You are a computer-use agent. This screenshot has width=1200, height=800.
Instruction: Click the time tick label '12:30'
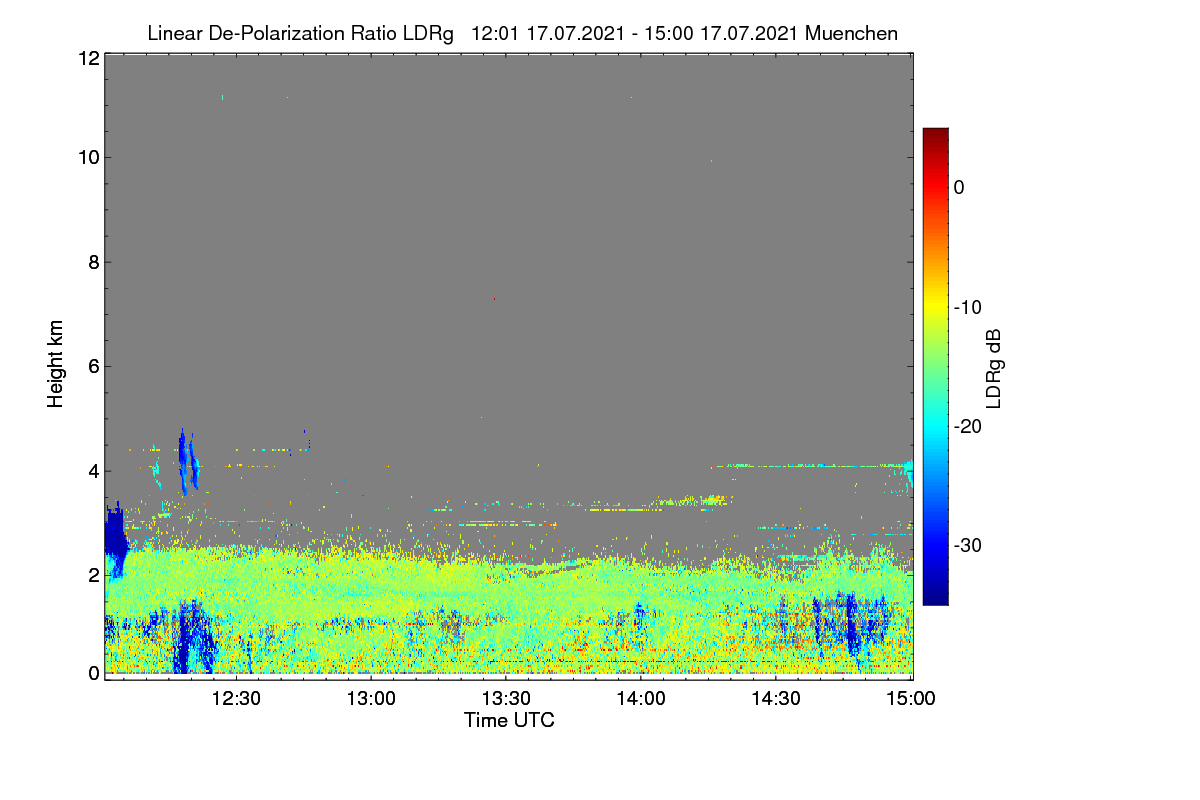[x=237, y=699]
